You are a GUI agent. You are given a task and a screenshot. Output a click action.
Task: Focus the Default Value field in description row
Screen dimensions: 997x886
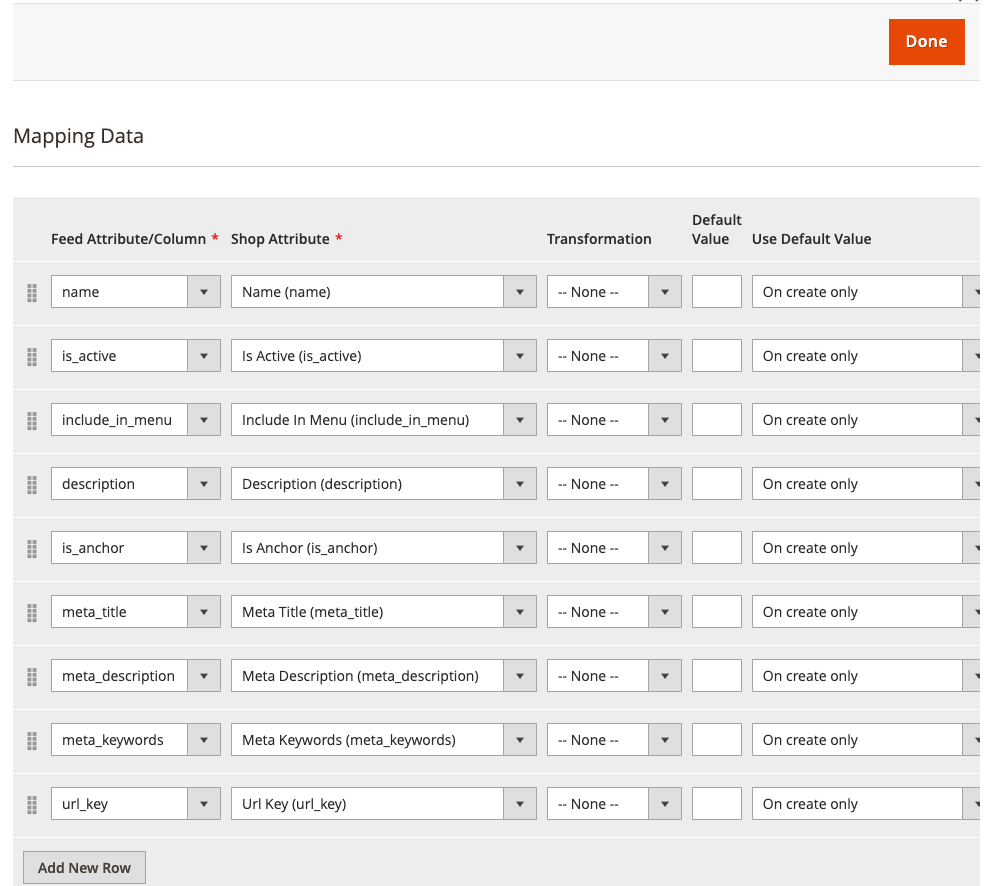pos(717,483)
